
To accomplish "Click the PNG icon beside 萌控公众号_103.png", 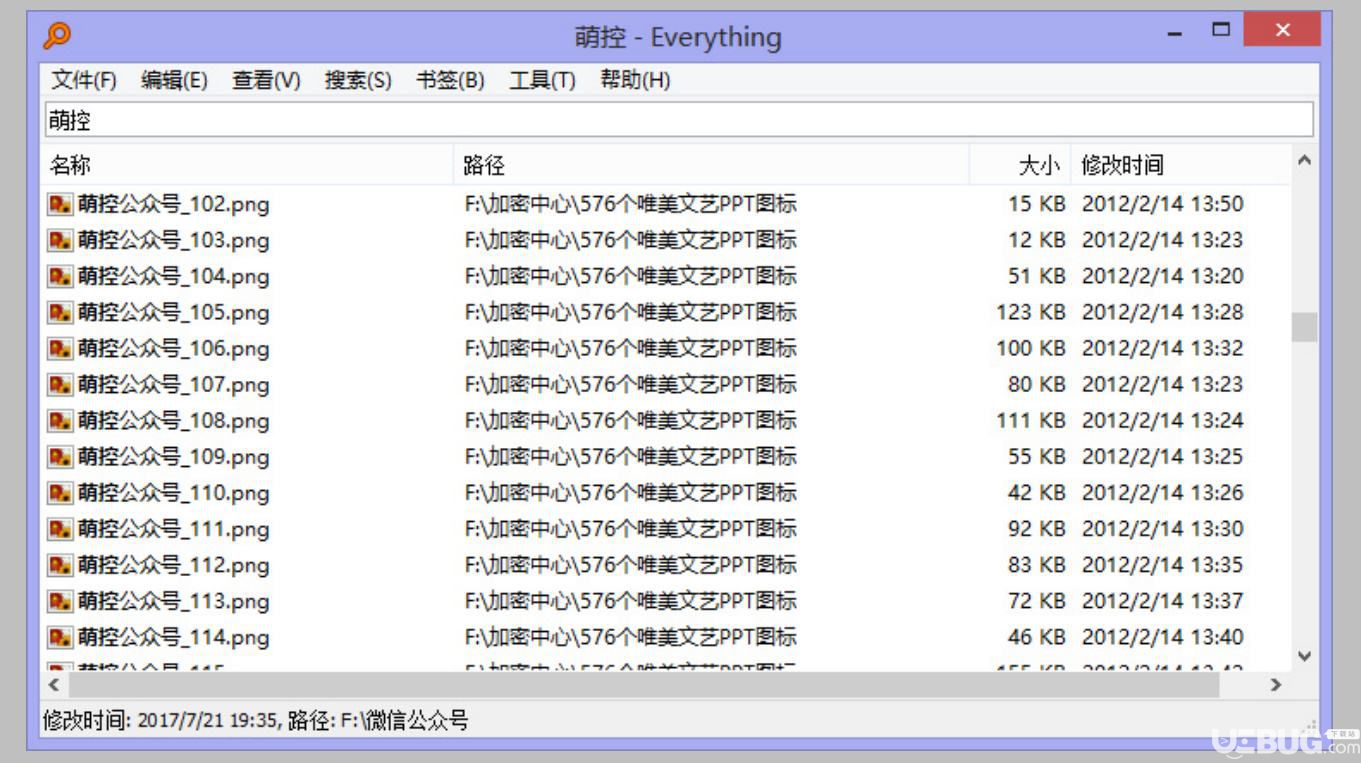I will (61, 241).
